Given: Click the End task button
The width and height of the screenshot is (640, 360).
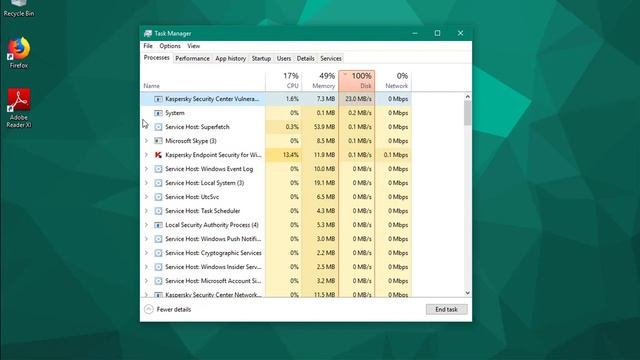Looking at the screenshot, I should click(446, 309).
